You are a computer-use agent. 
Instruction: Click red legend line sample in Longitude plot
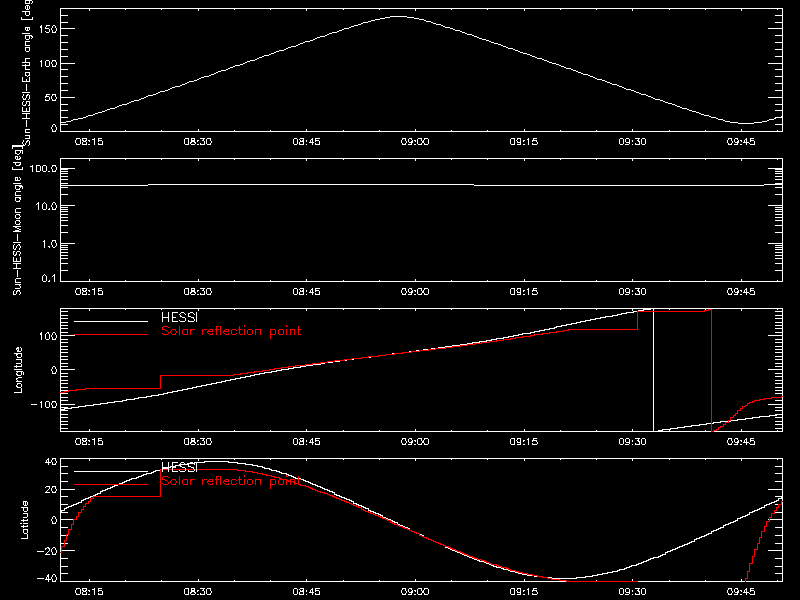click(x=111, y=335)
